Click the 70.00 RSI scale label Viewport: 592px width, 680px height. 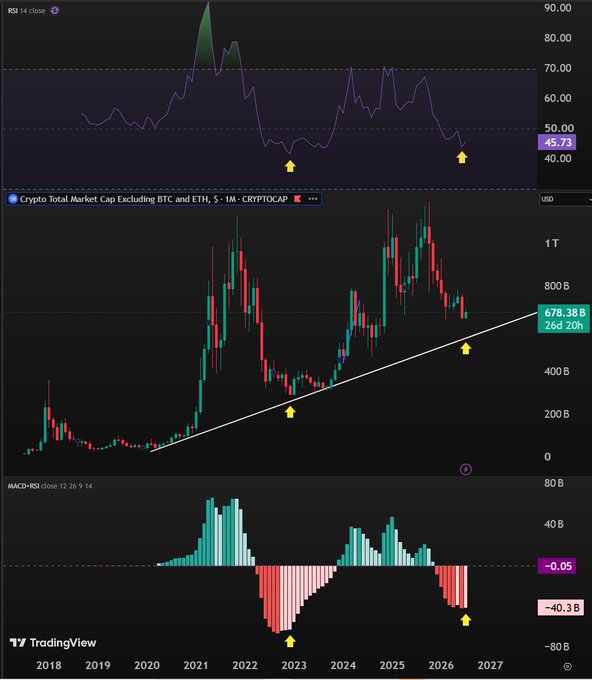[558, 68]
